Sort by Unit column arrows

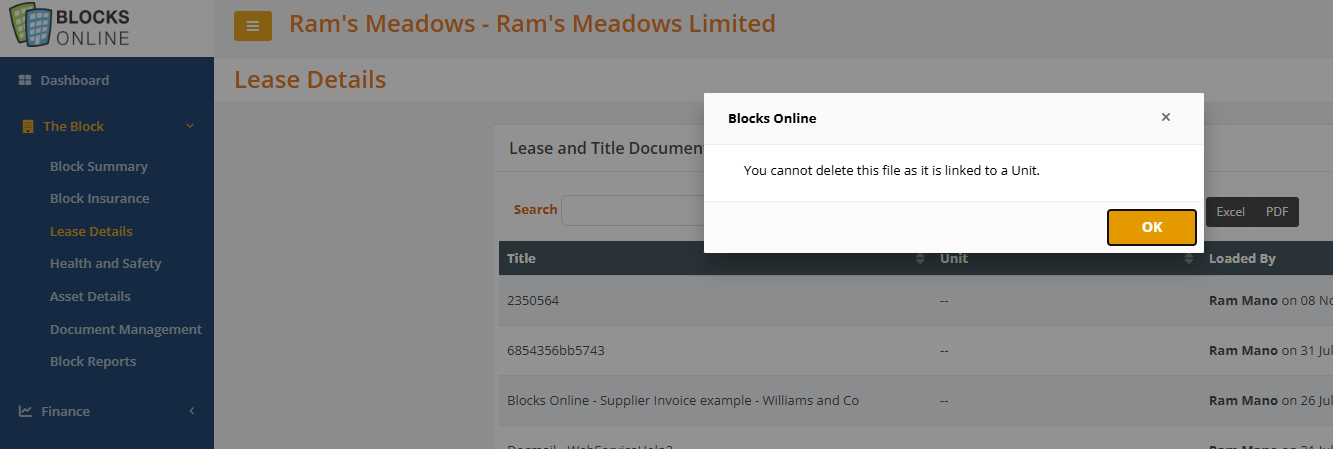1189,259
